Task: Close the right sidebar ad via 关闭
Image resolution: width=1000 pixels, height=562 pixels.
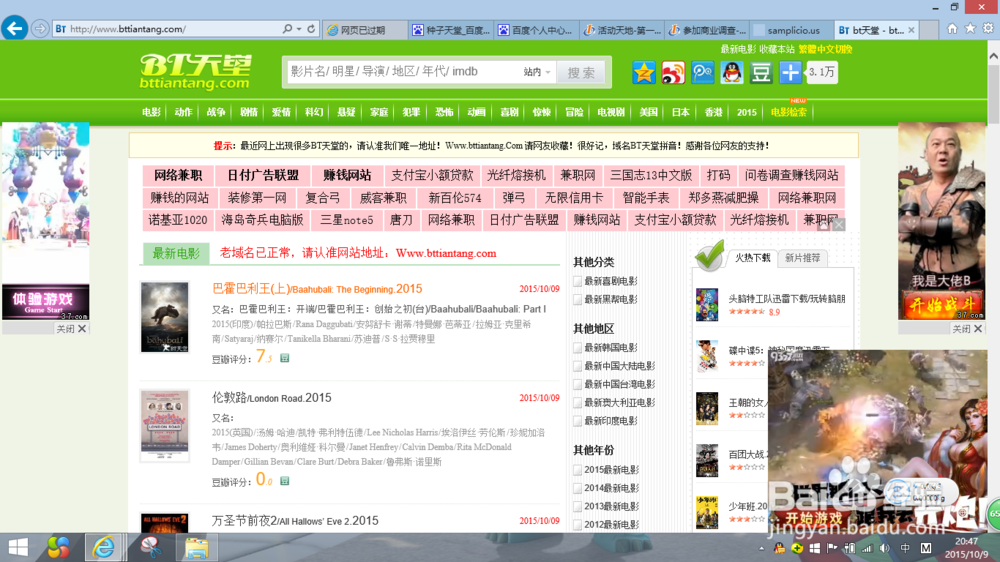Action: coord(967,329)
